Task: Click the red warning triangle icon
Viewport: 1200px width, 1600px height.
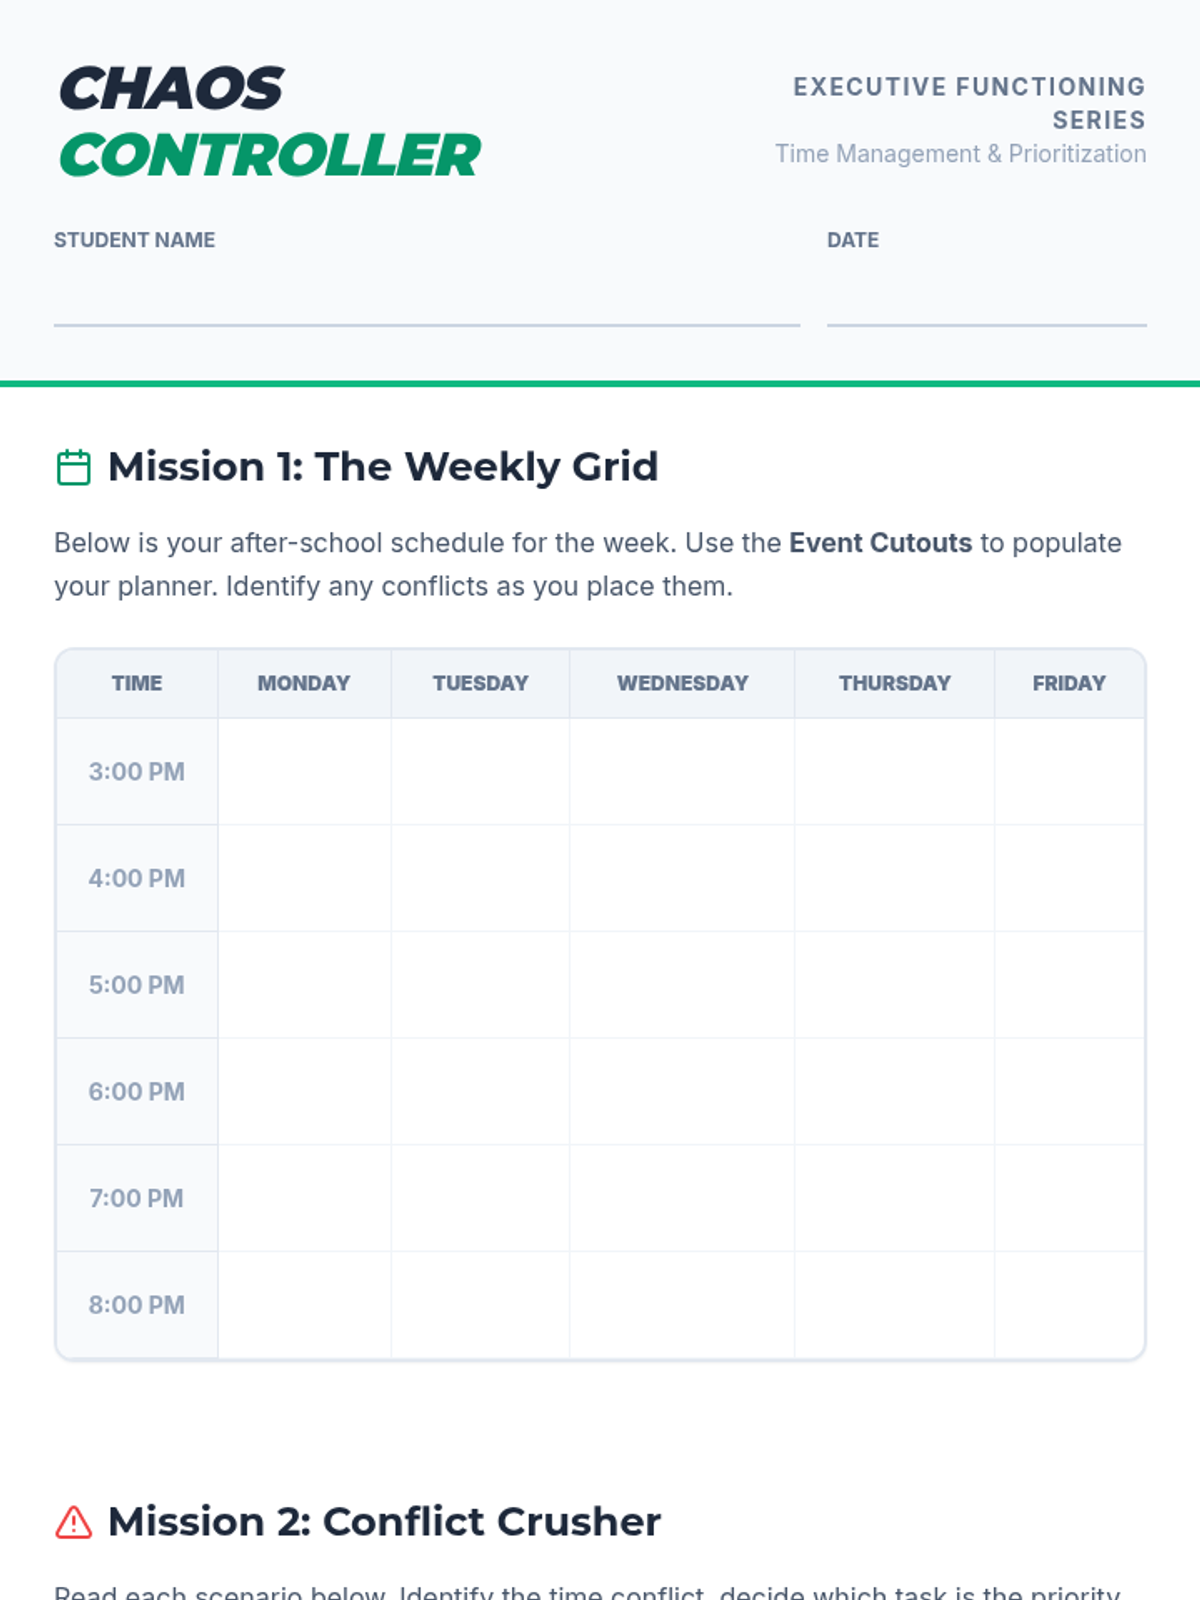Action: (73, 1522)
